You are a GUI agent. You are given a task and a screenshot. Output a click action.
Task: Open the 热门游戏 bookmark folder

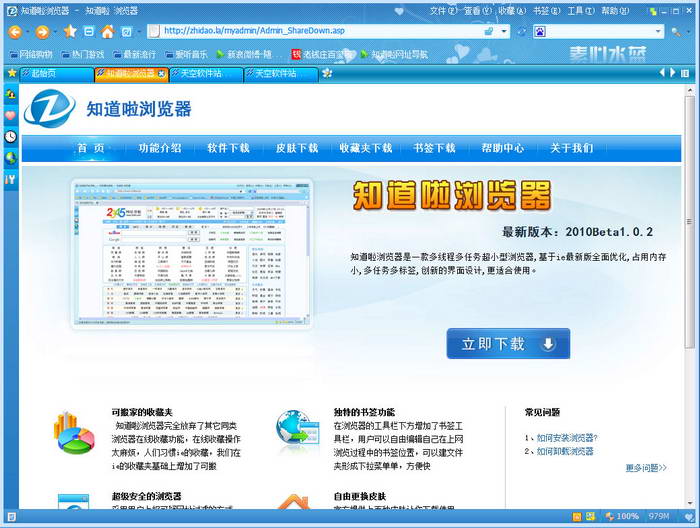83,54
